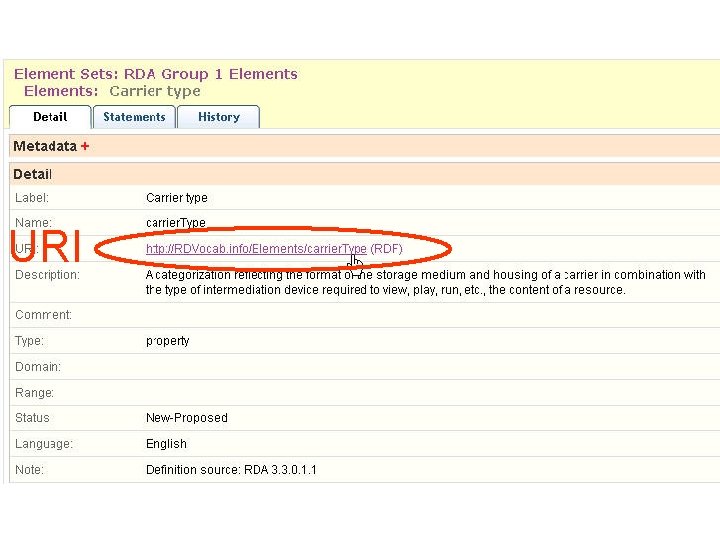Click the Carrier type element heading
720x540 pixels.
pyautogui.click(x=155, y=91)
